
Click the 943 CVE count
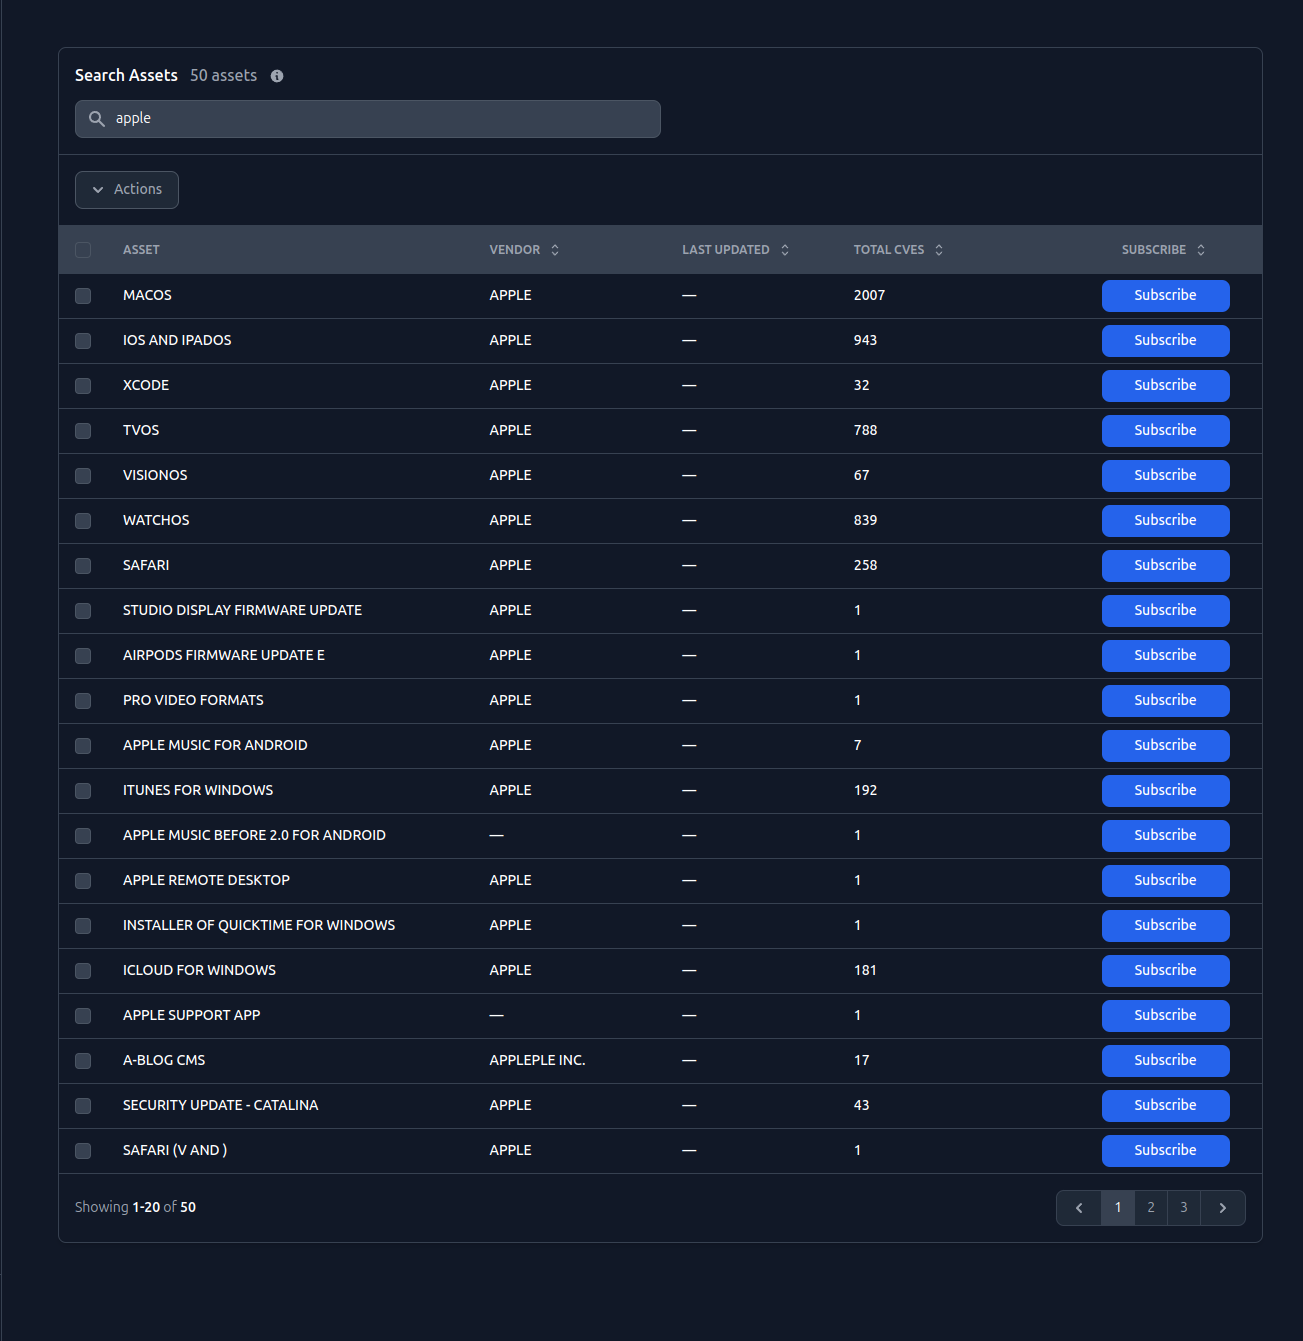click(865, 341)
